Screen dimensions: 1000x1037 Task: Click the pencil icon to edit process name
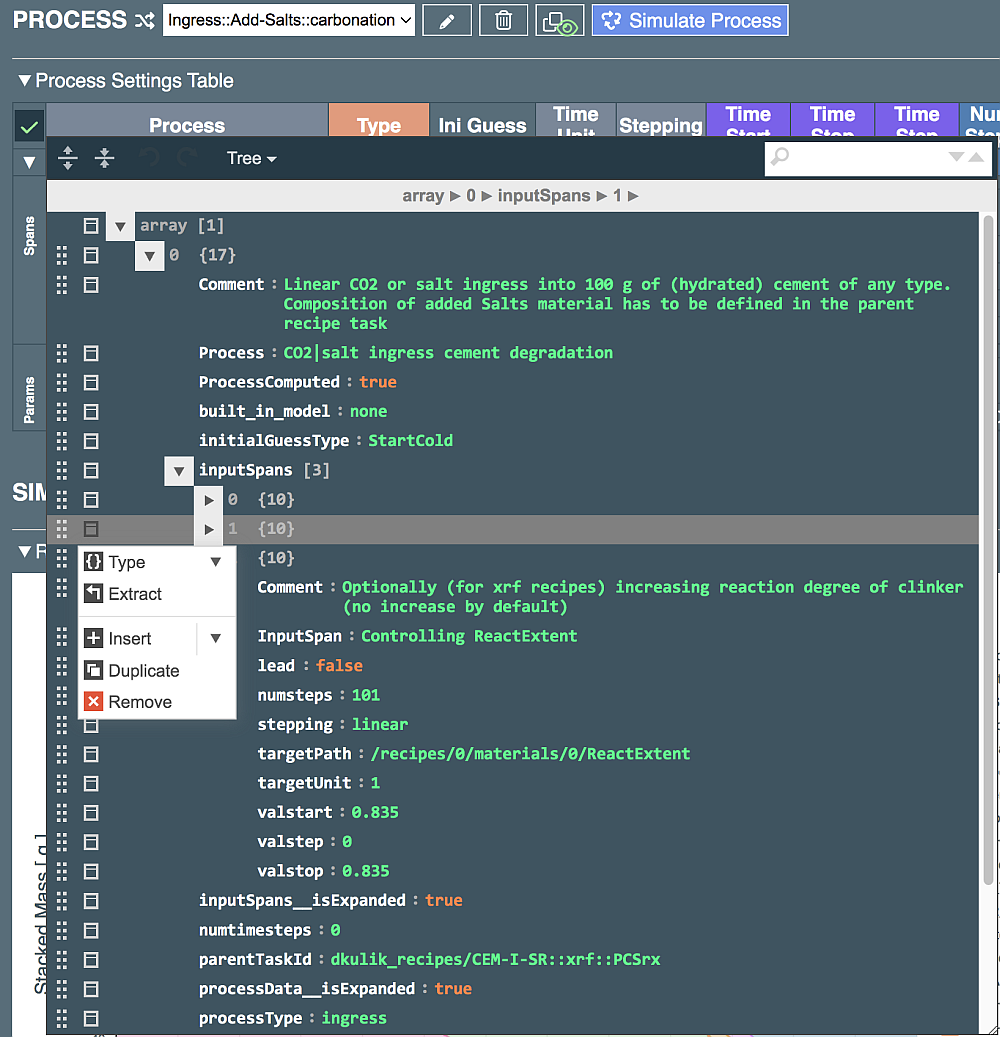(447, 20)
